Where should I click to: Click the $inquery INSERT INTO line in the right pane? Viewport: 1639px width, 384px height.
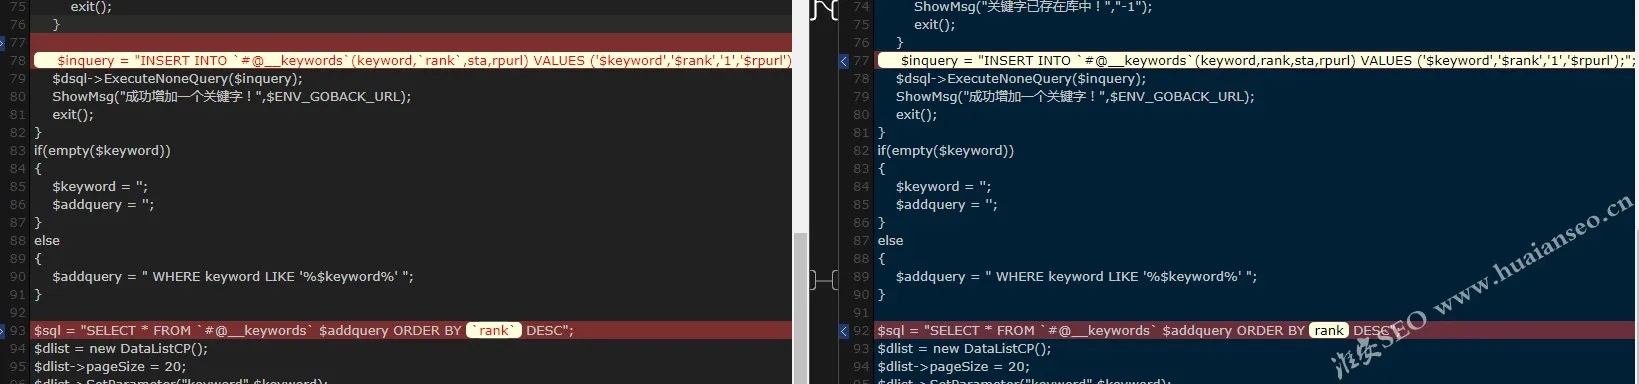click(1255, 61)
